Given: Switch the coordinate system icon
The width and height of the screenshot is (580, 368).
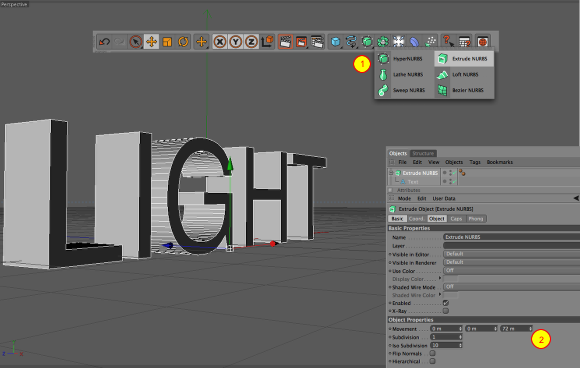Looking at the screenshot, I should [x=267, y=42].
